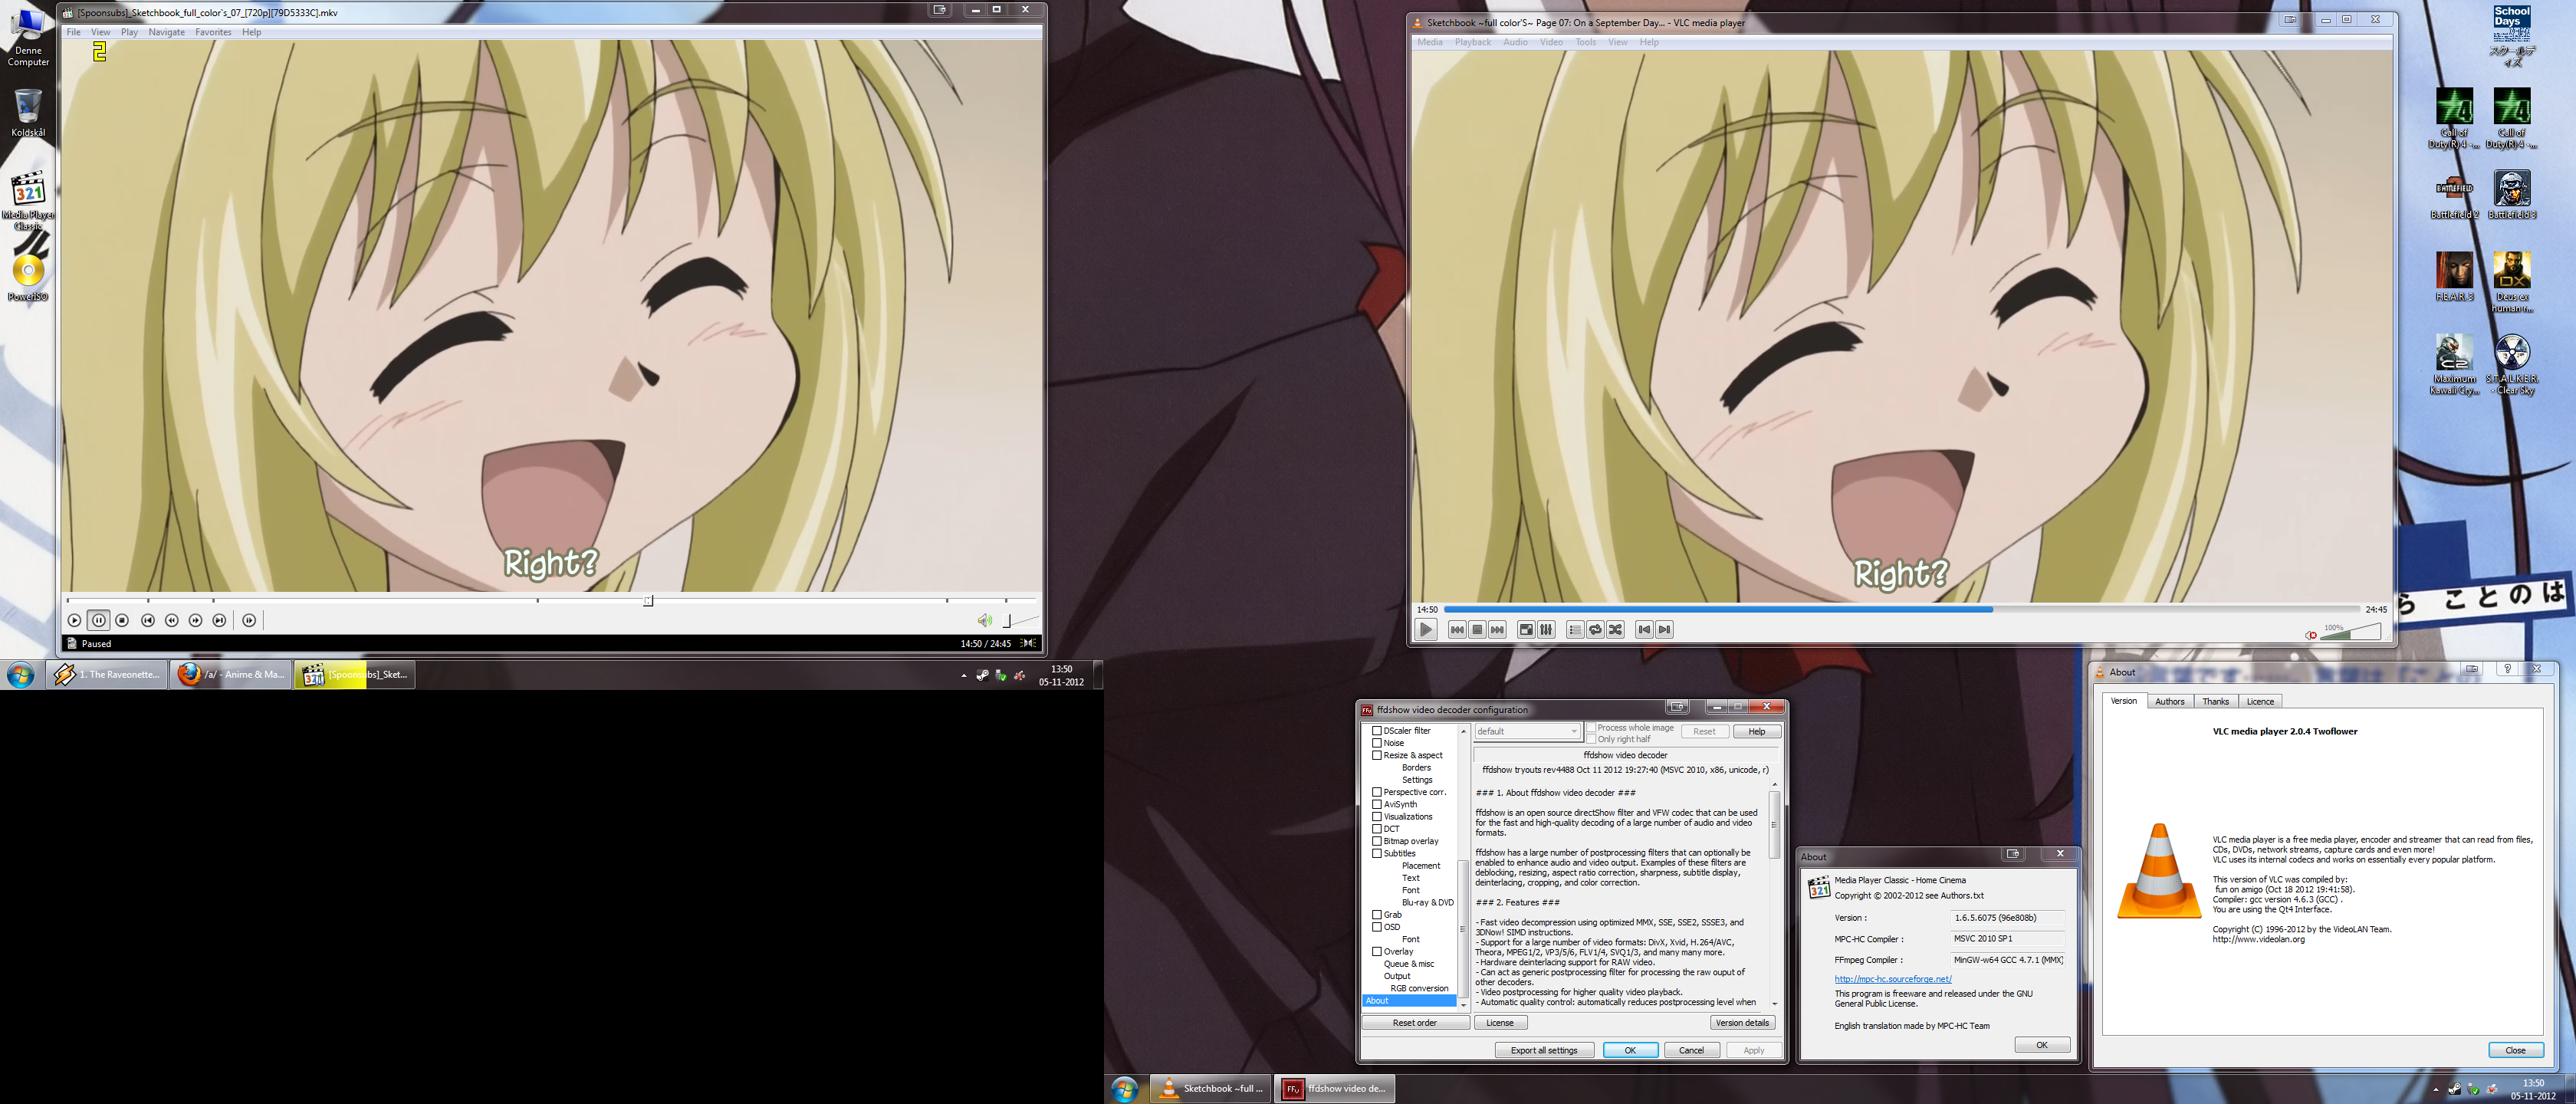This screenshot has height=1104, width=2576.
Task: Open VLC Playback menu
Action: [x=1472, y=42]
